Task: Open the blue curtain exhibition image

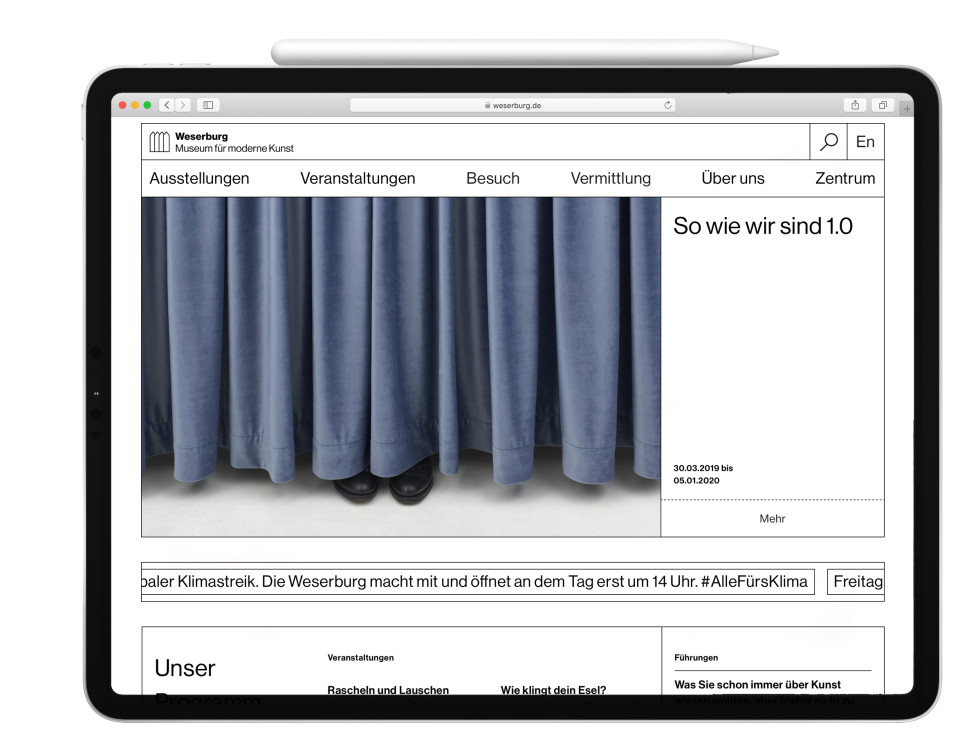Action: coord(400,366)
